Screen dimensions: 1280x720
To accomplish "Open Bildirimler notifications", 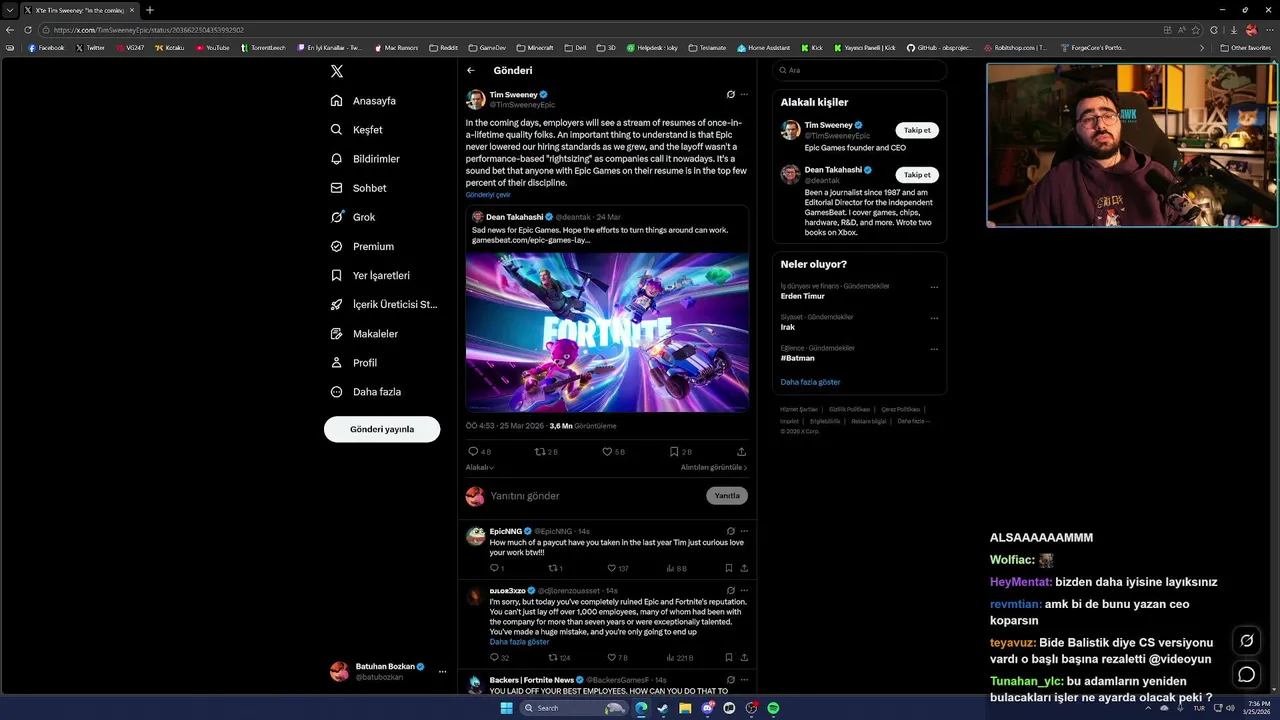I will 365,159.
